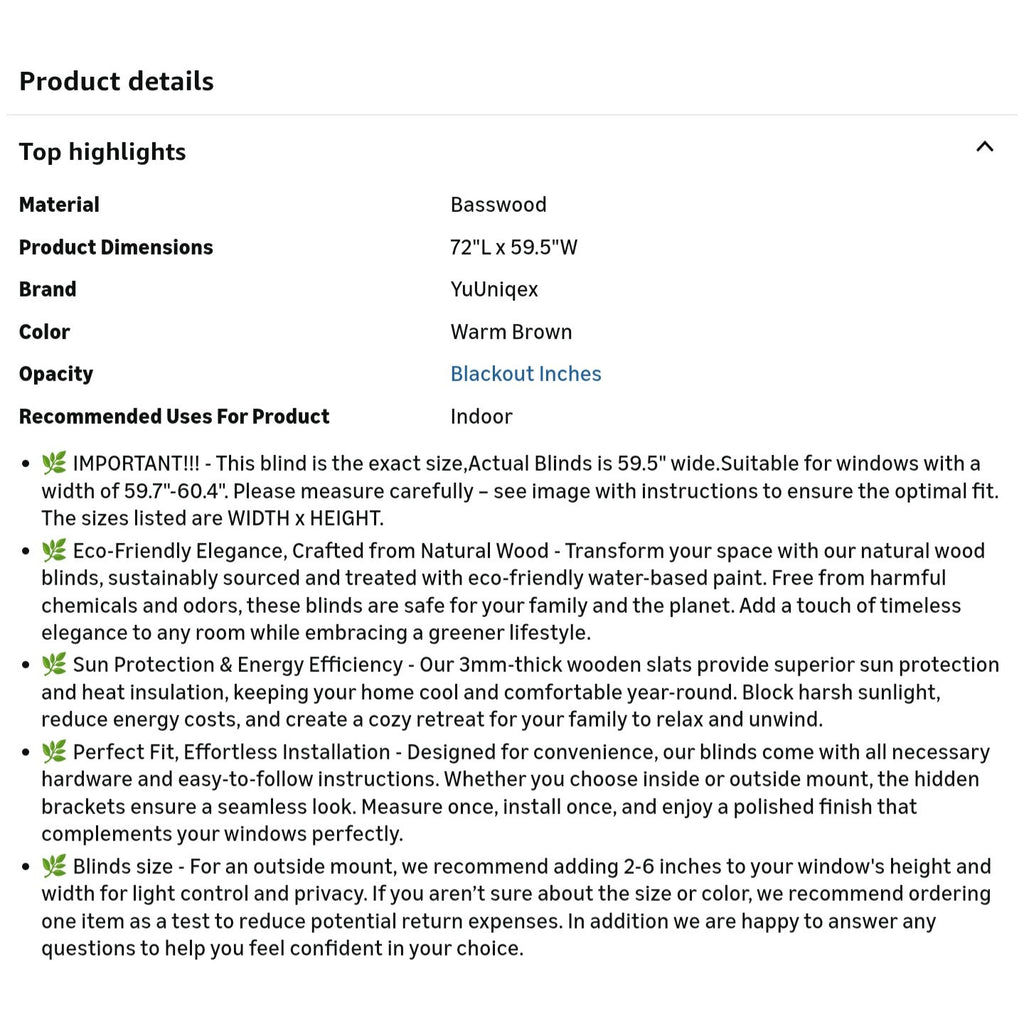Click leaf icon beside Eco-Friendly Elegance bullet
1024x1024 pixels.
(x=54, y=550)
